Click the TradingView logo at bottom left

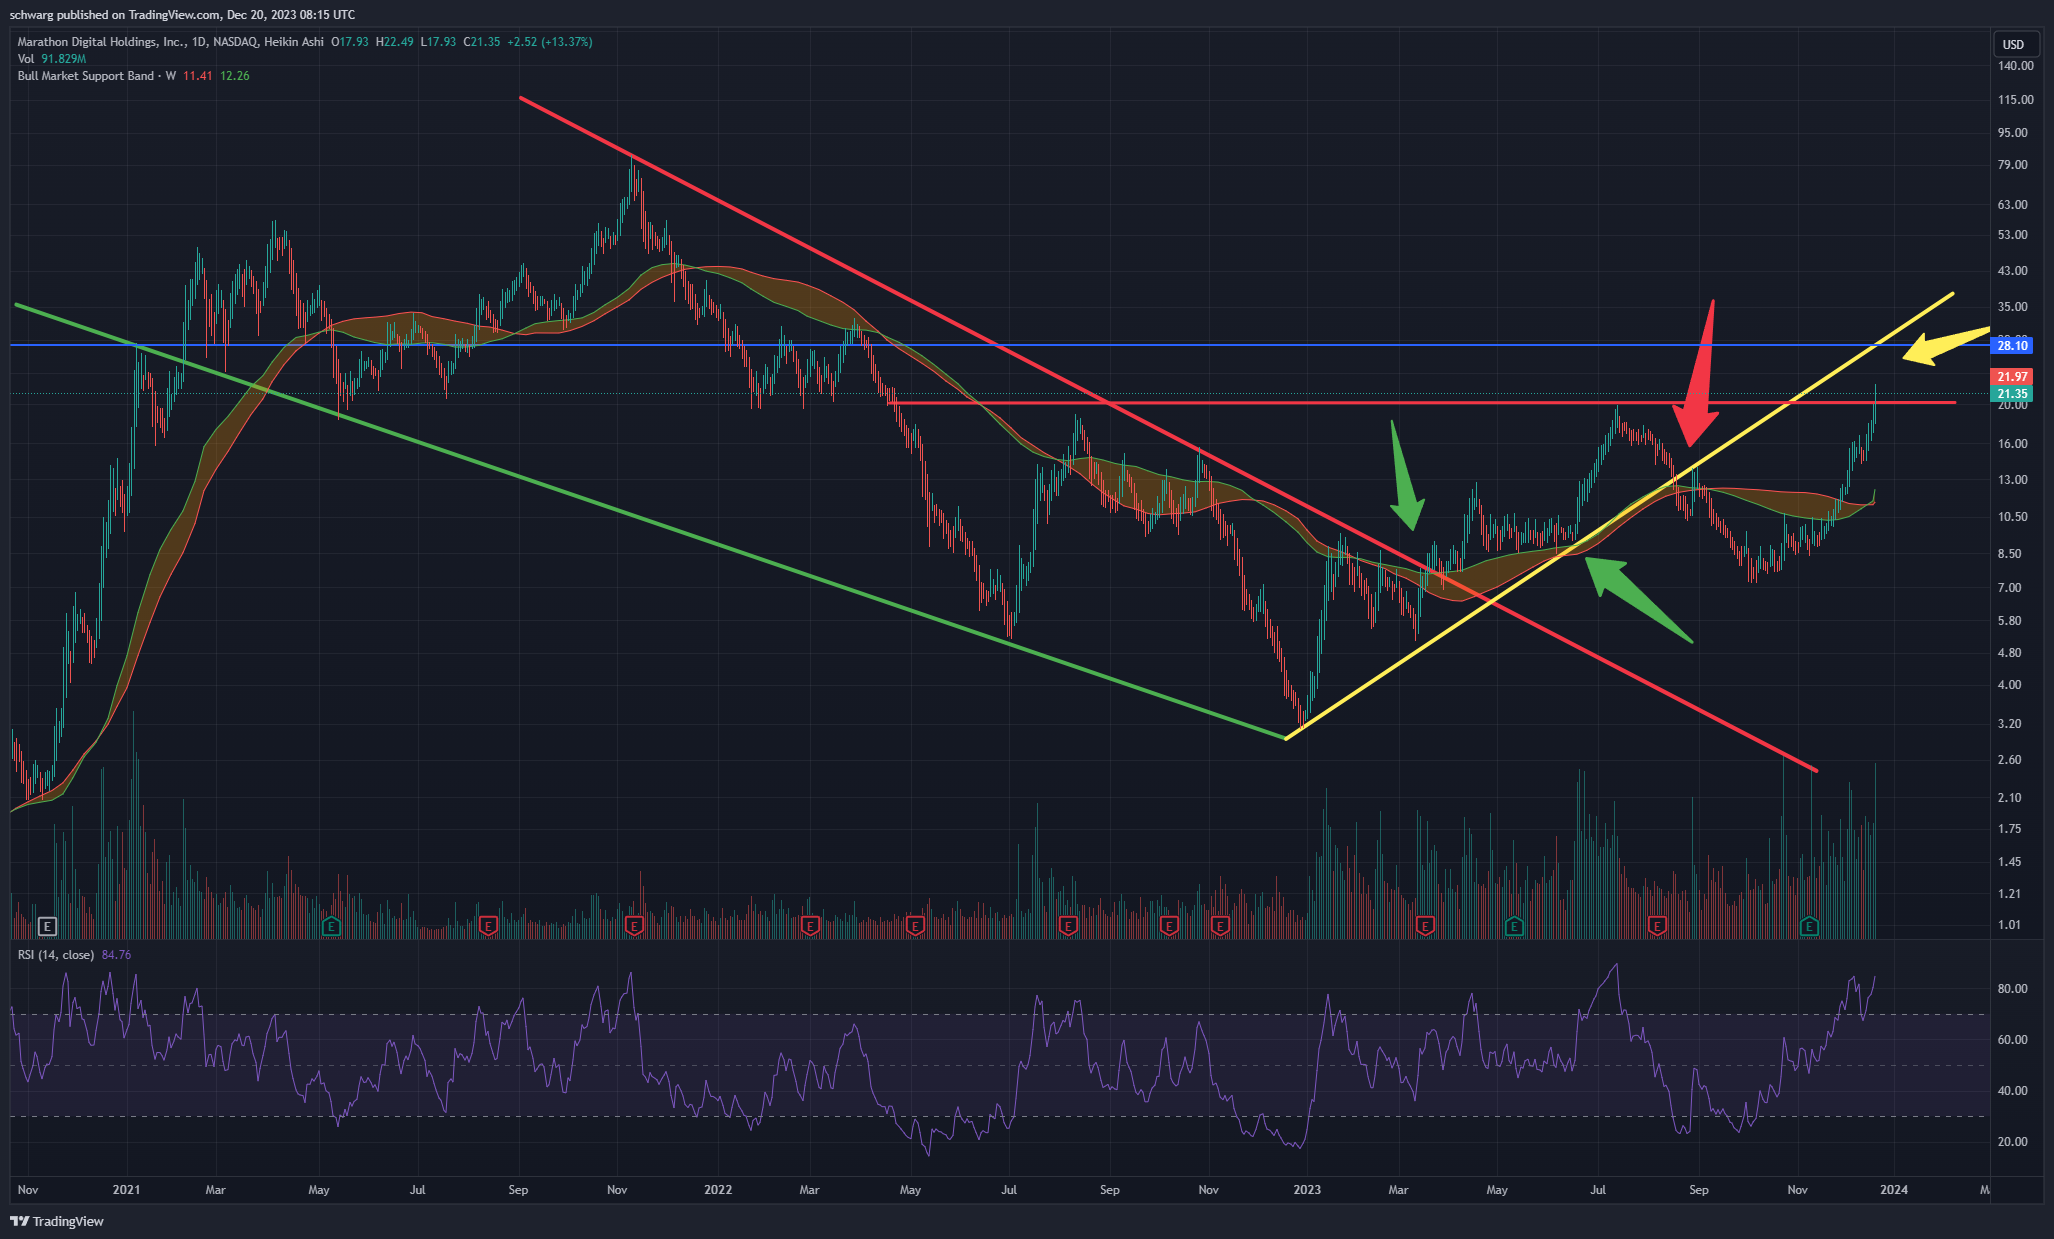click(57, 1221)
